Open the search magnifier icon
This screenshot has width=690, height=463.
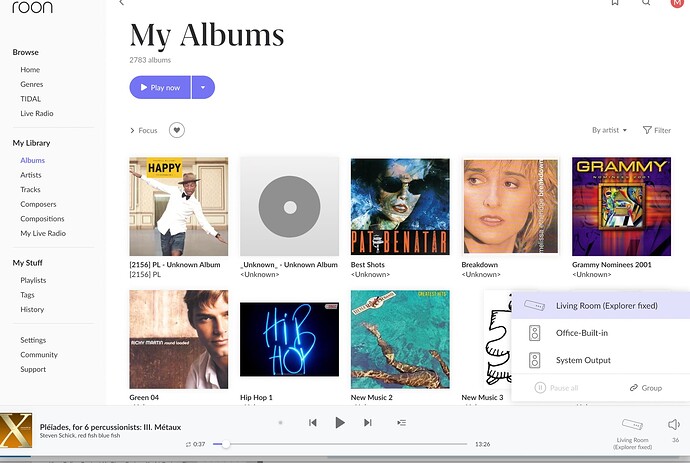(x=646, y=3)
